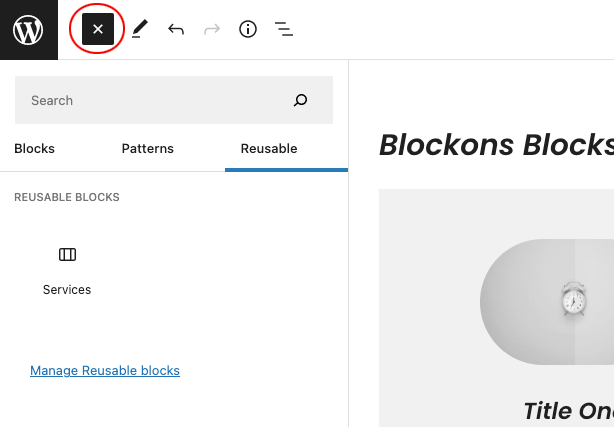Insert the Services reusable block
This screenshot has height=427, width=614.
(67, 271)
